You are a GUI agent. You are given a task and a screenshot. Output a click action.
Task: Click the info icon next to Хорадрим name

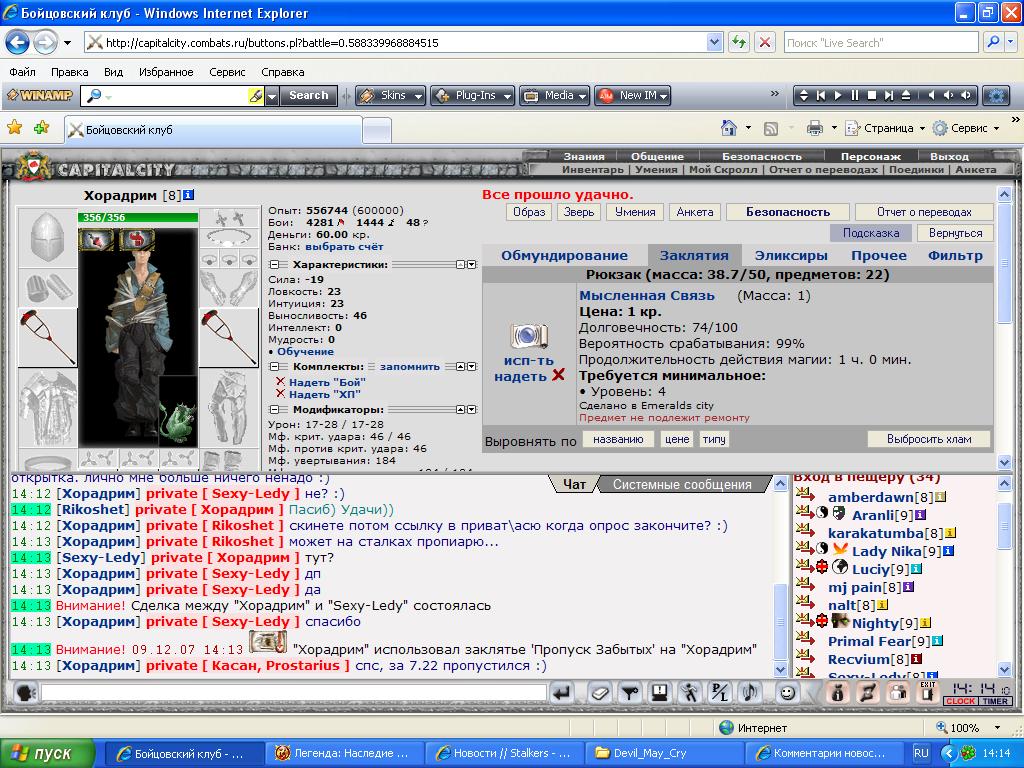click(x=190, y=195)
